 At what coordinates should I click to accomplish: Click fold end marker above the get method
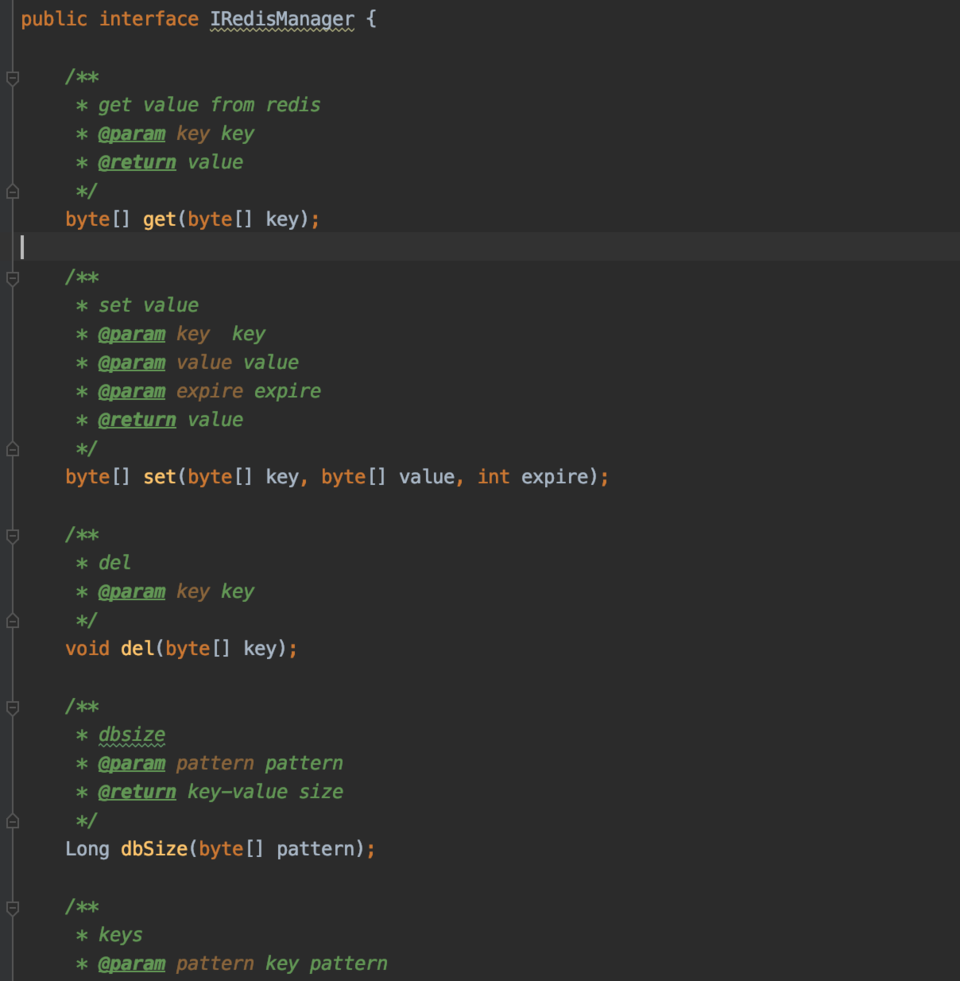12,191
